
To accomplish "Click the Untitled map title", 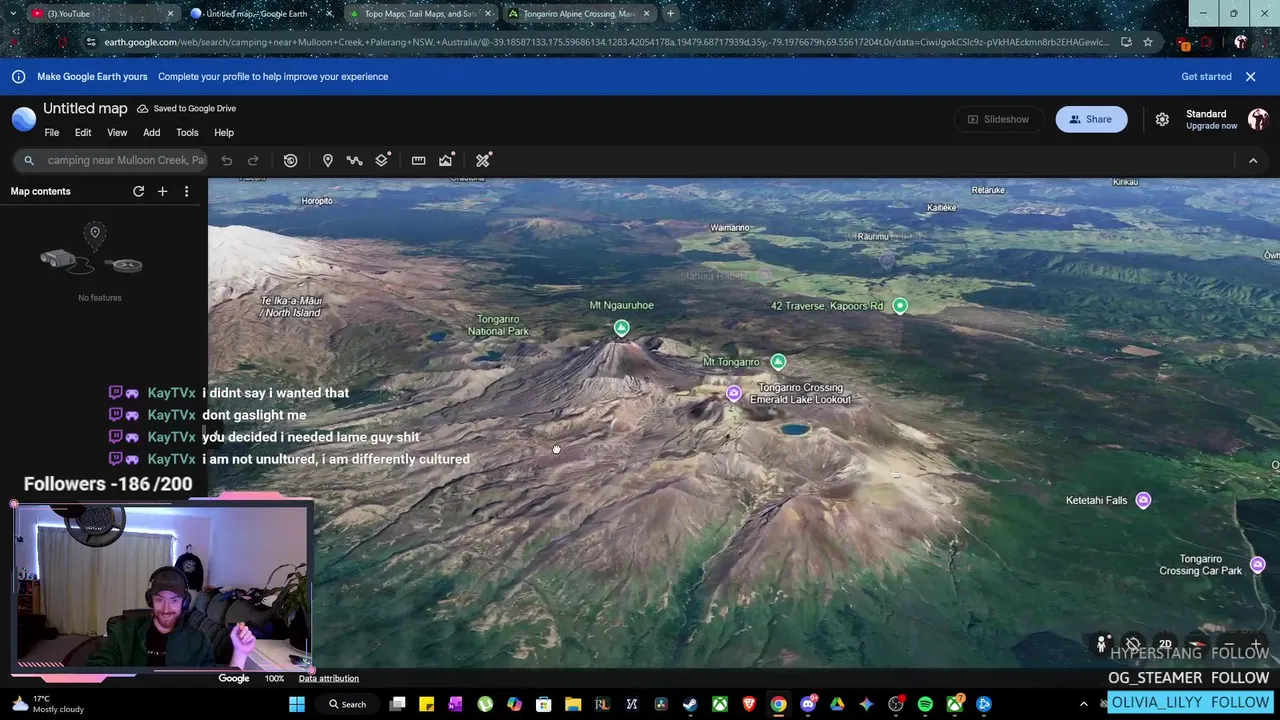I will point(85,108).
